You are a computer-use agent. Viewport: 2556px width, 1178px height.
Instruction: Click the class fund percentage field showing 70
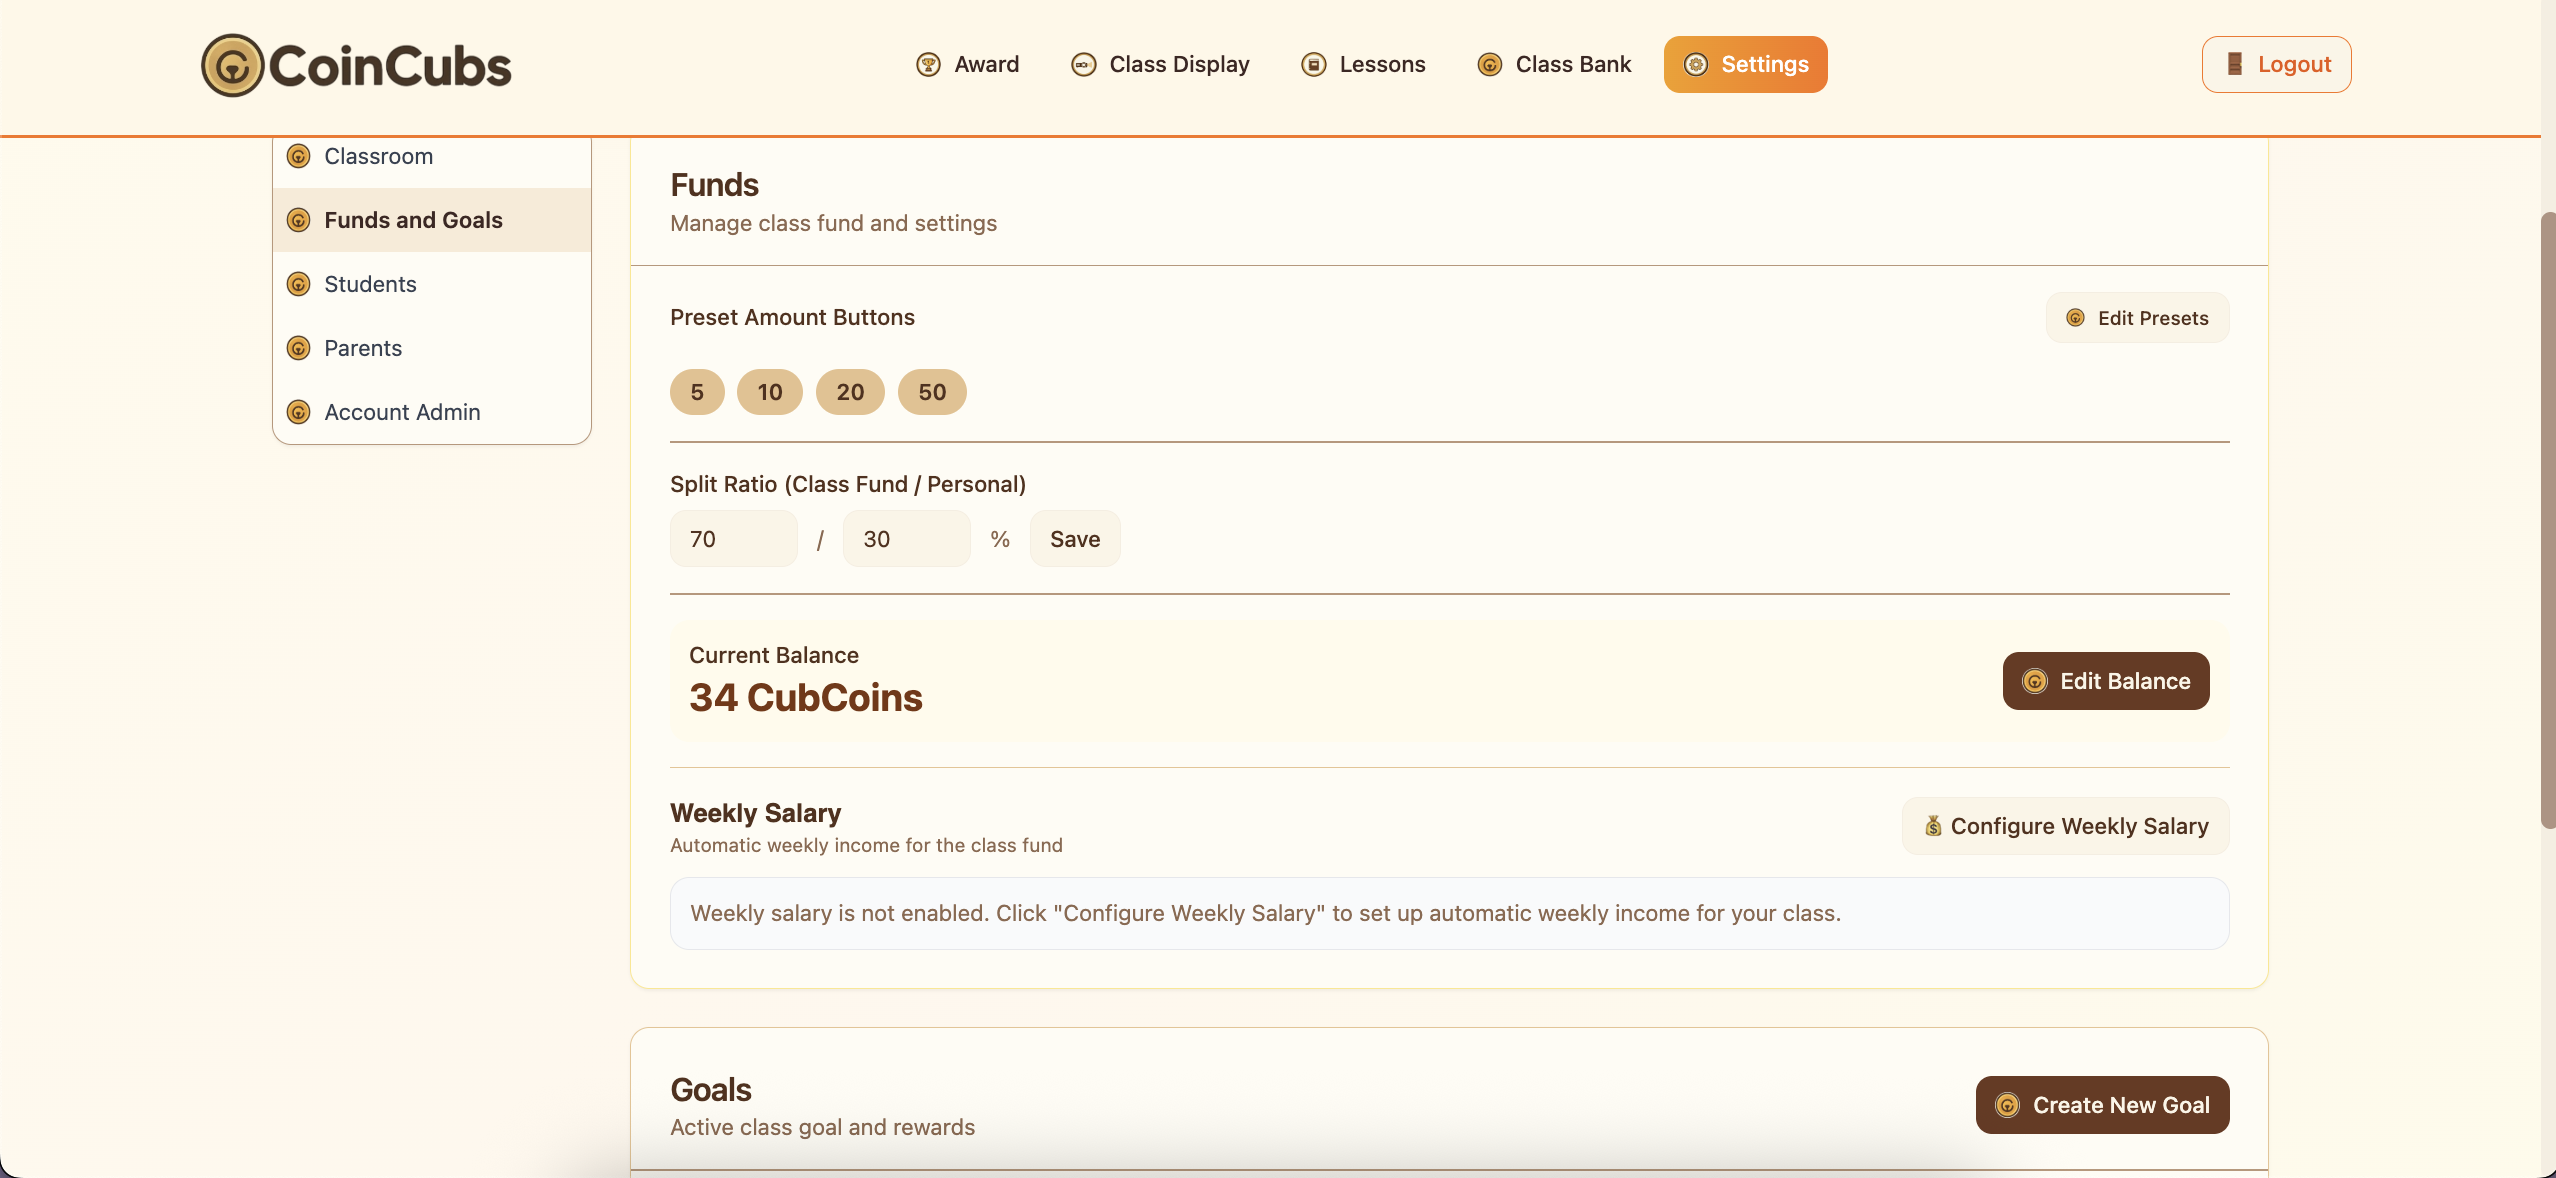point(733,539)
